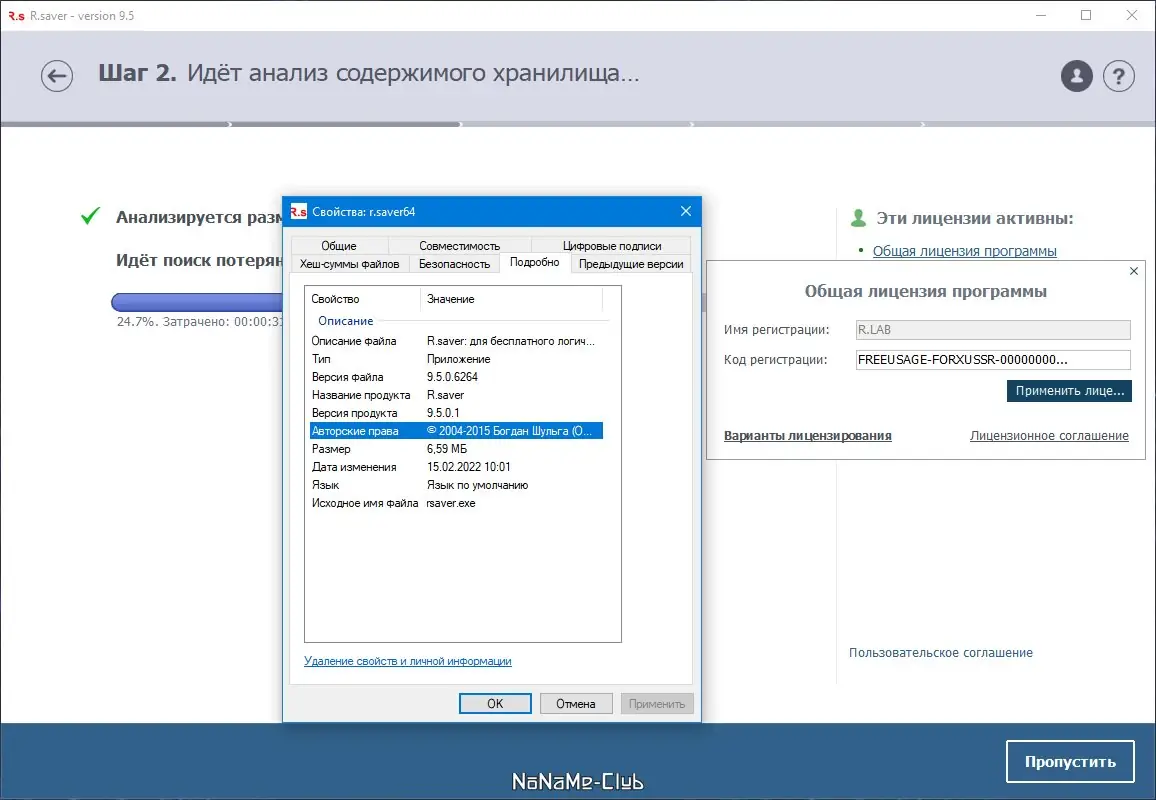Open the Хеш-суммы файлов tab
The width and height of the screenshot is (1156, 800).
point(349,264)
